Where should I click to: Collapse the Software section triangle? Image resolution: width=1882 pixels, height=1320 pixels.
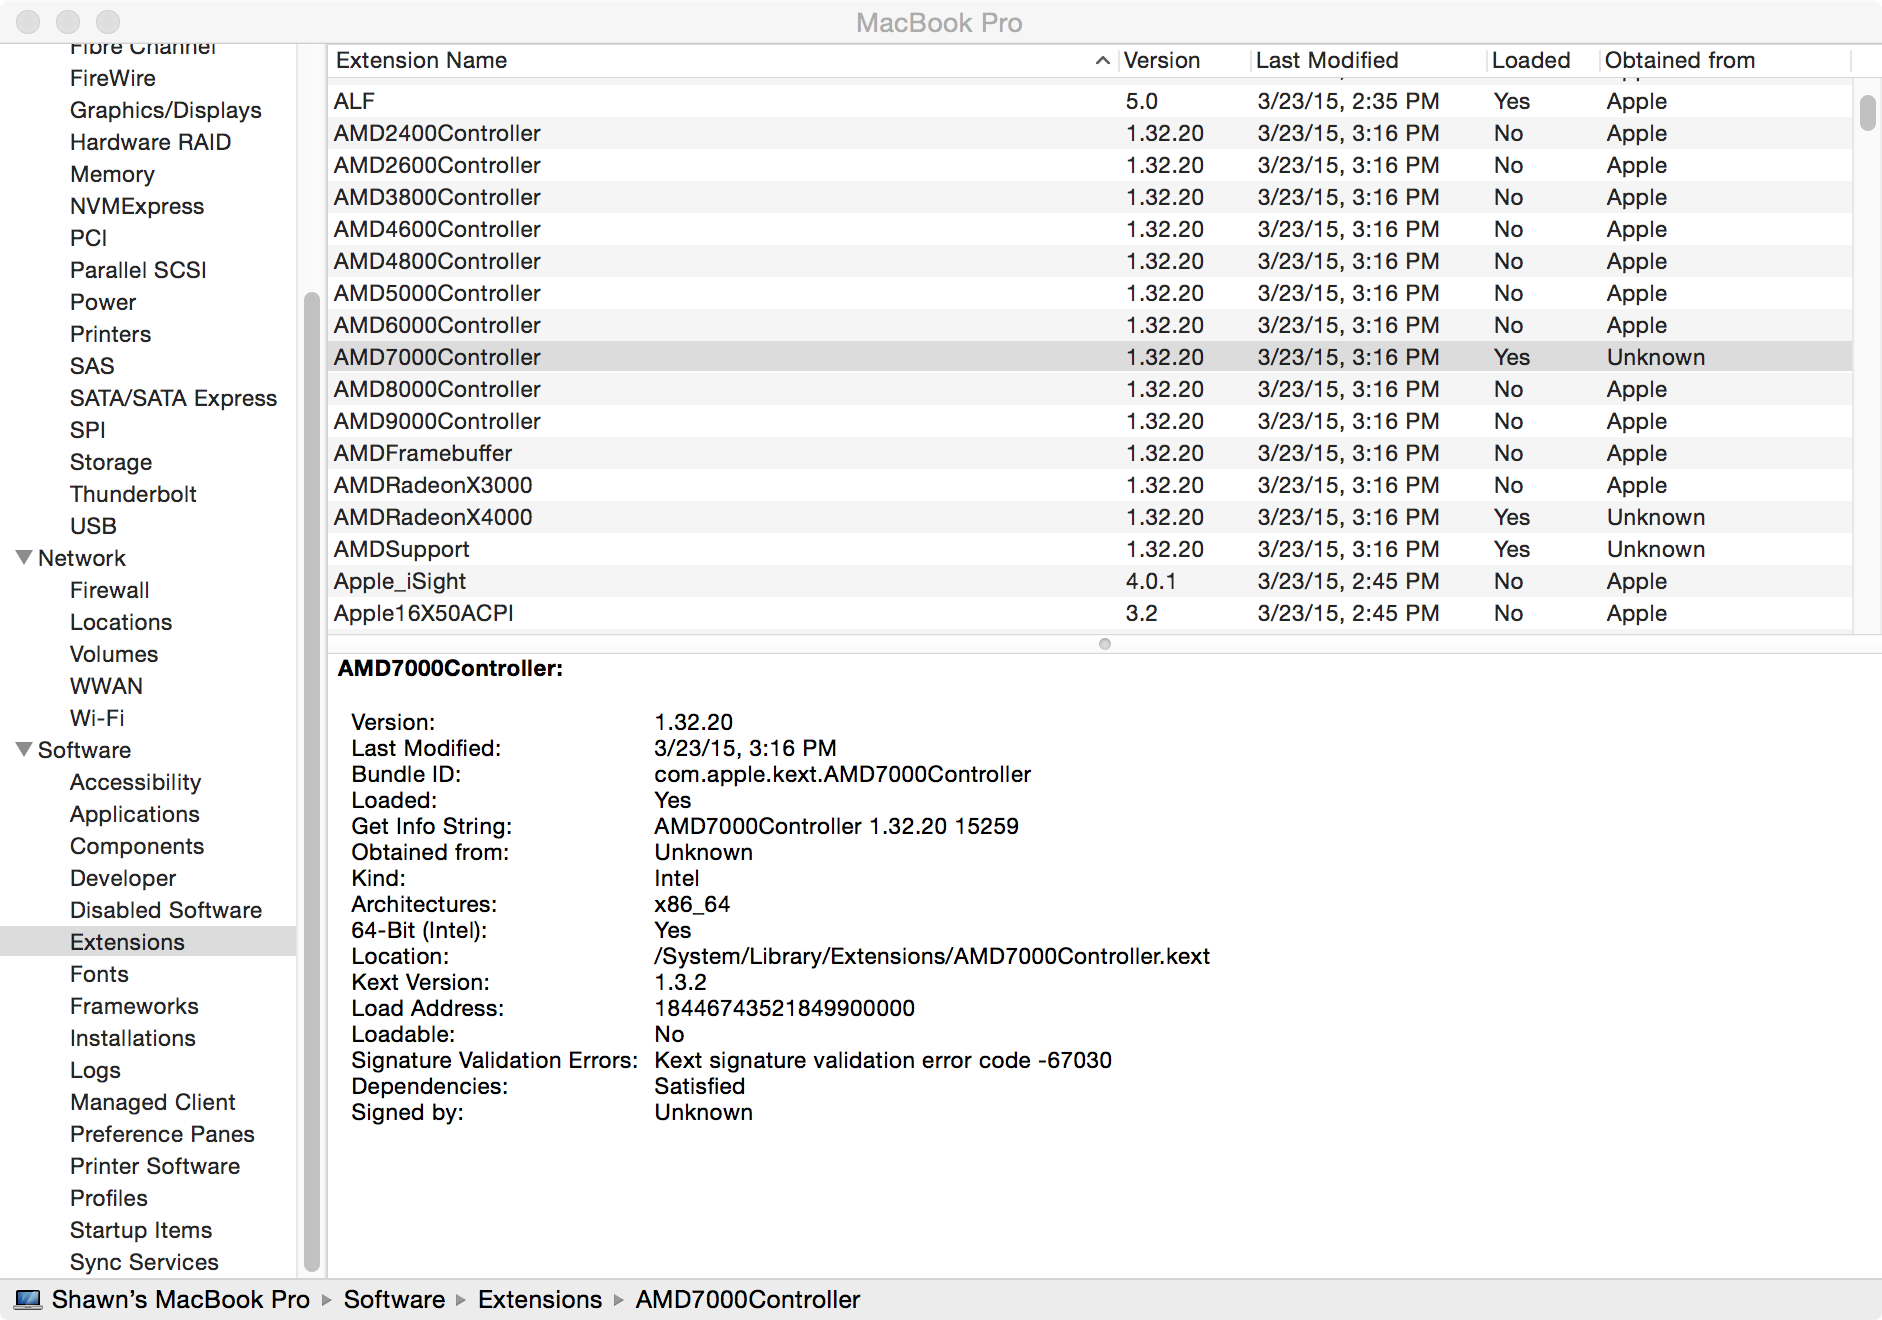(x=24, y=749)
